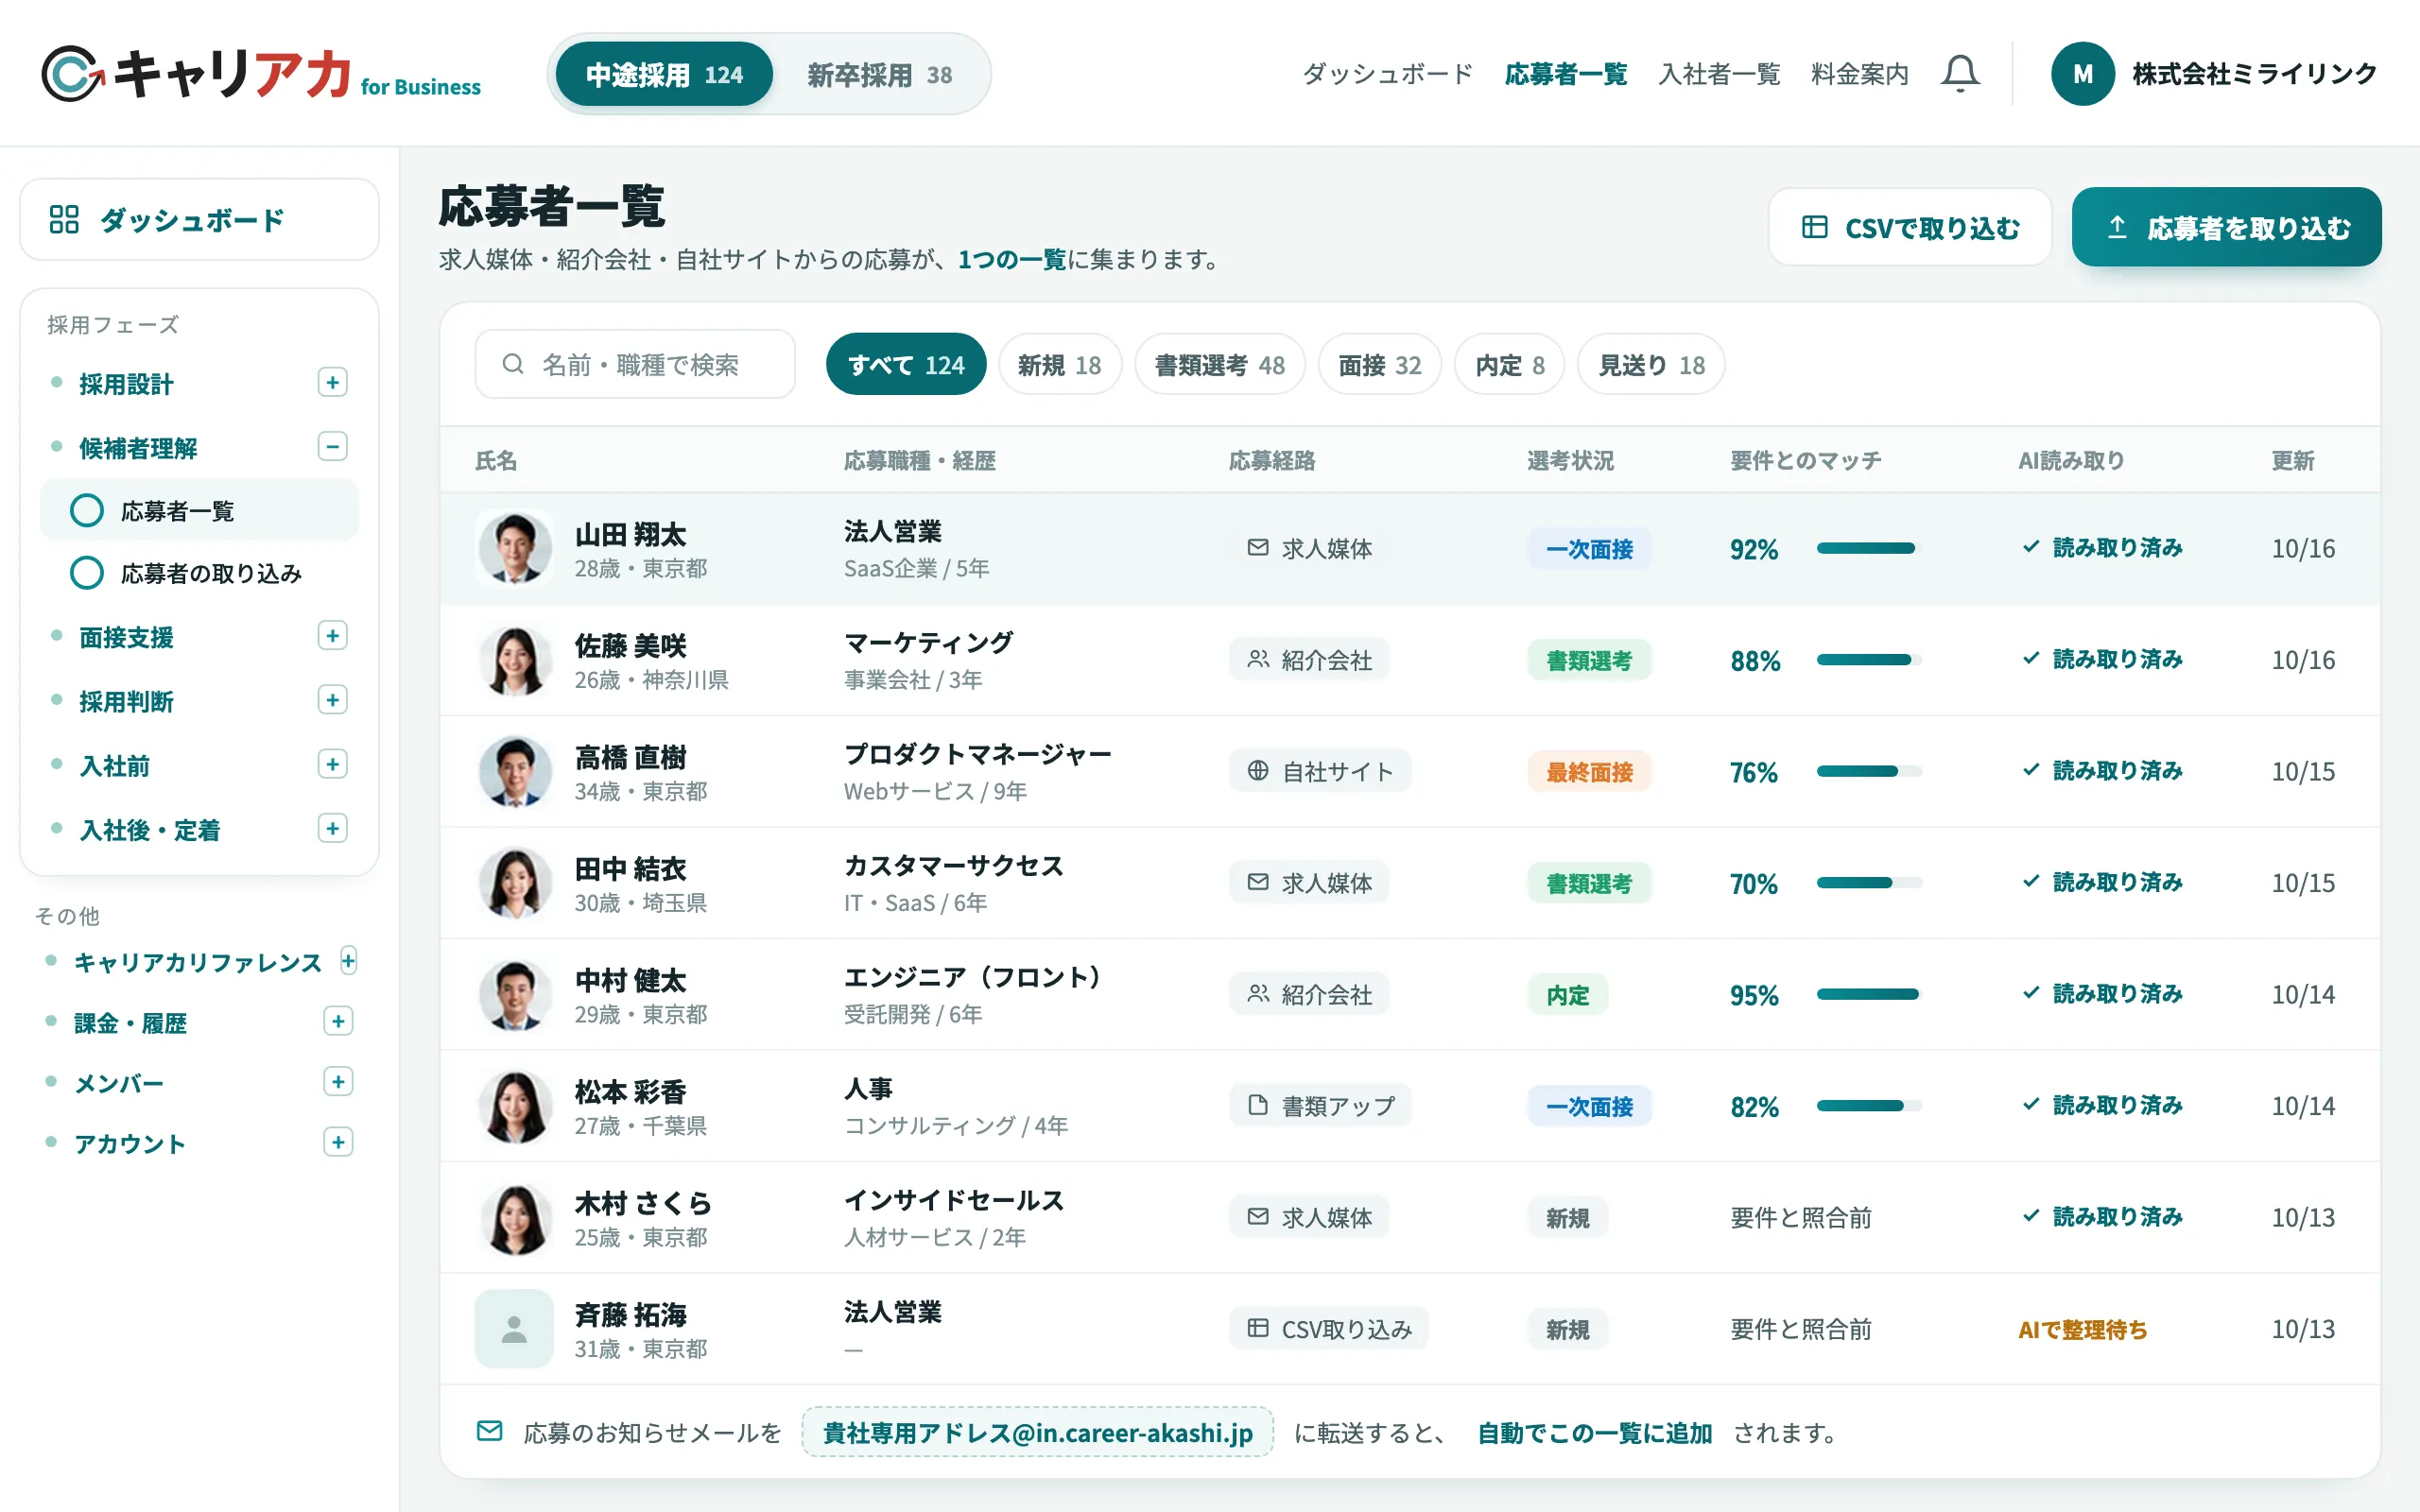Click 紹介会社 source badge in 佐藤 美咲 row

[x=1309, y=660]
